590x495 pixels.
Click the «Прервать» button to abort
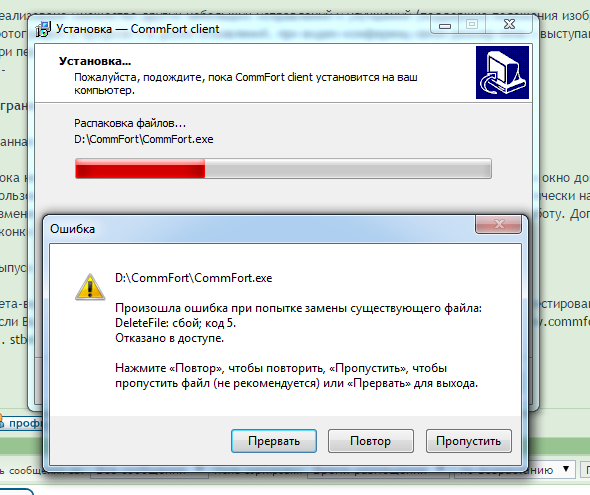click(274, 441)
